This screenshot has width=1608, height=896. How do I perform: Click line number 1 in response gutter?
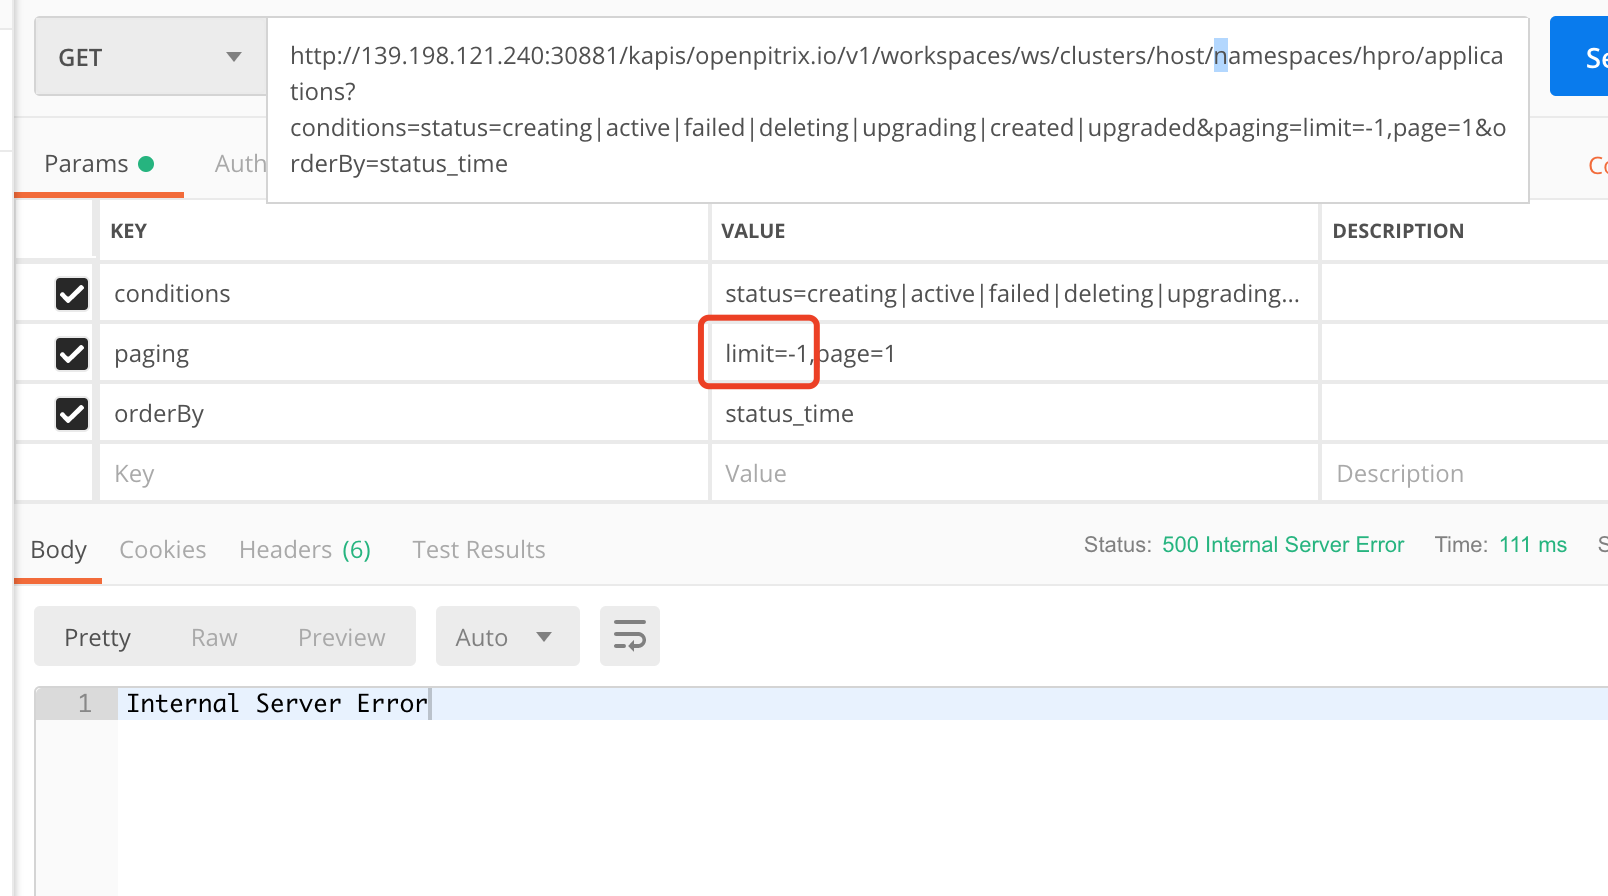[85, 704]
